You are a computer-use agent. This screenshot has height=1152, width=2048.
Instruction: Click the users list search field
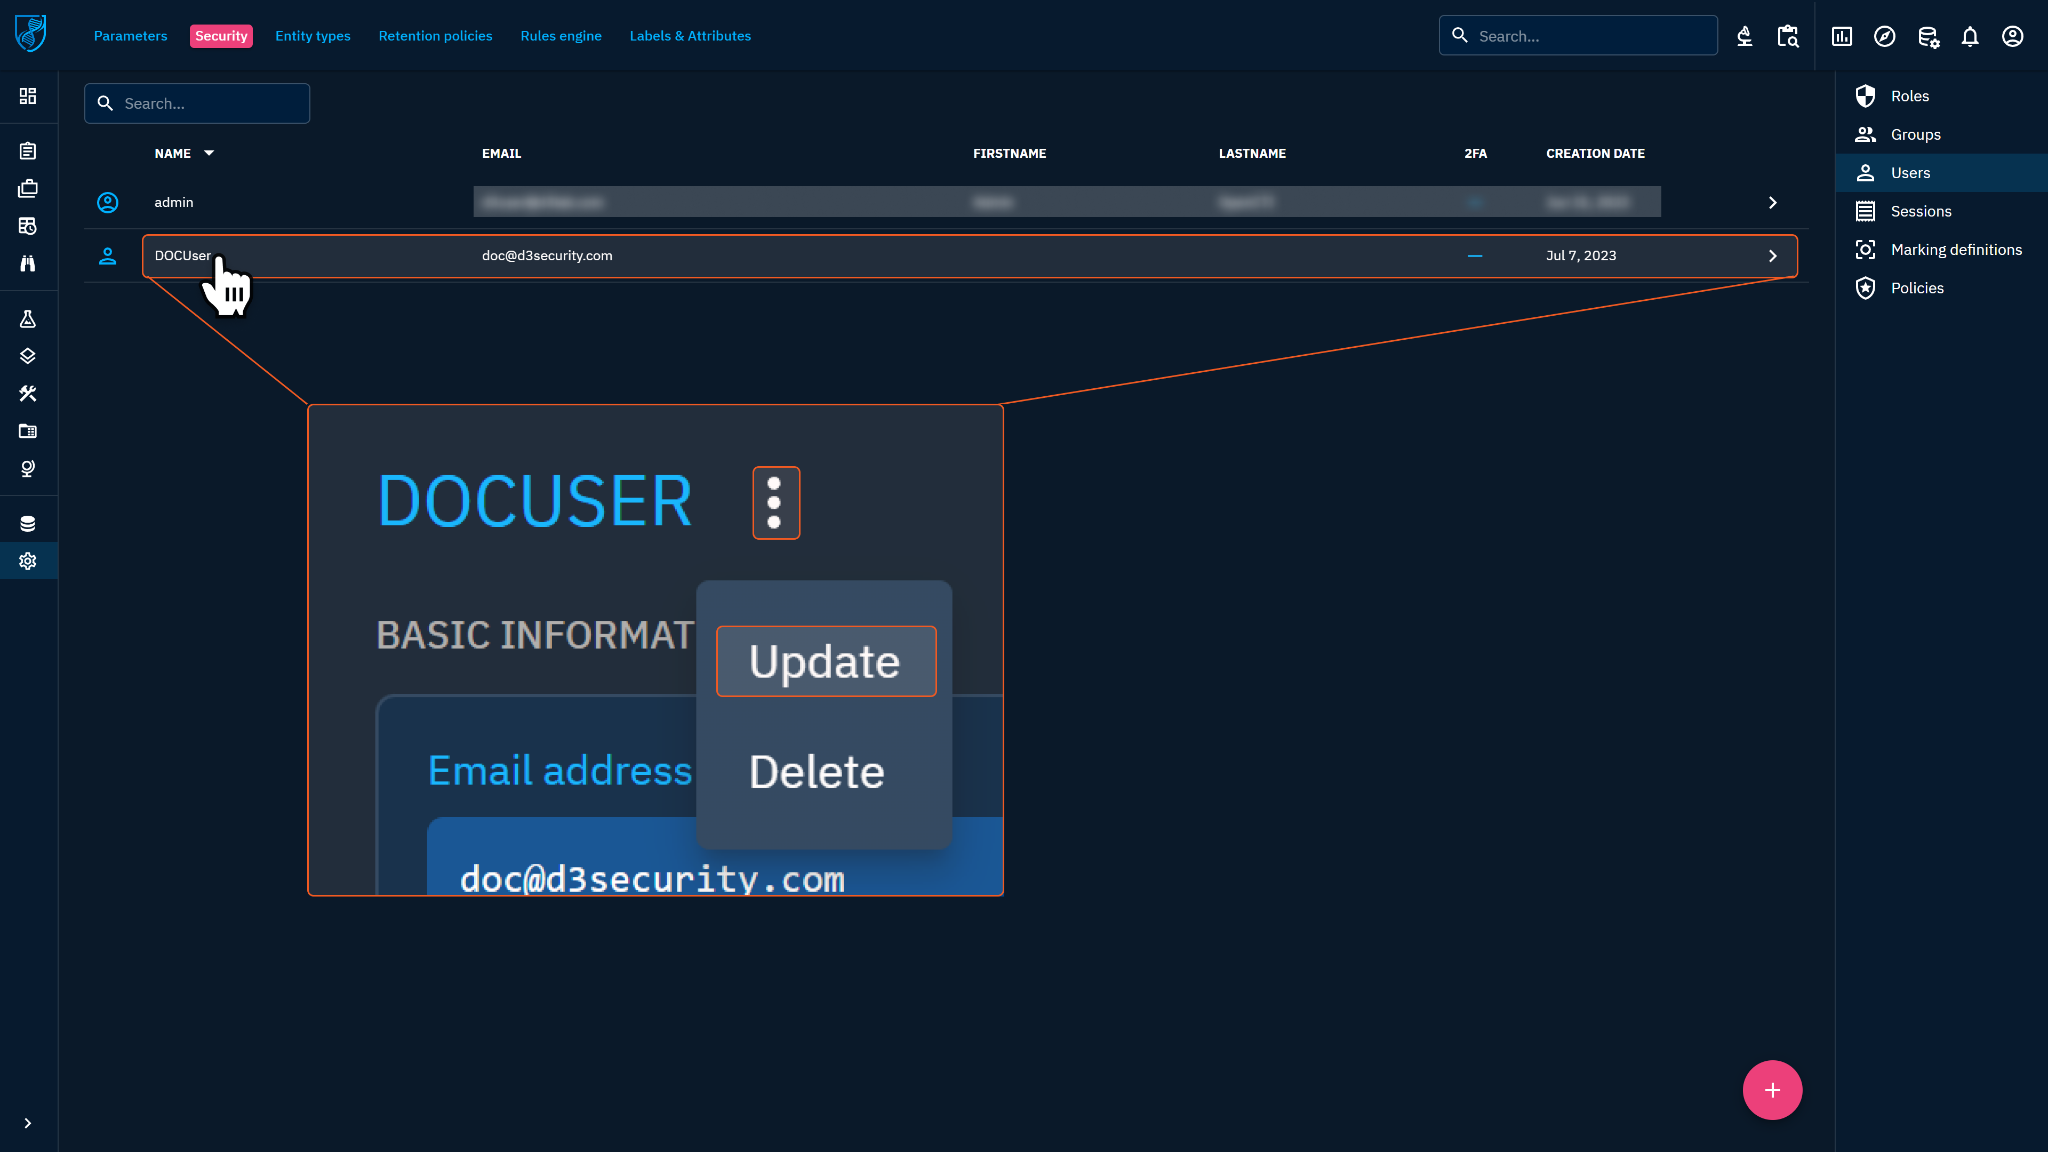[197, 104]
